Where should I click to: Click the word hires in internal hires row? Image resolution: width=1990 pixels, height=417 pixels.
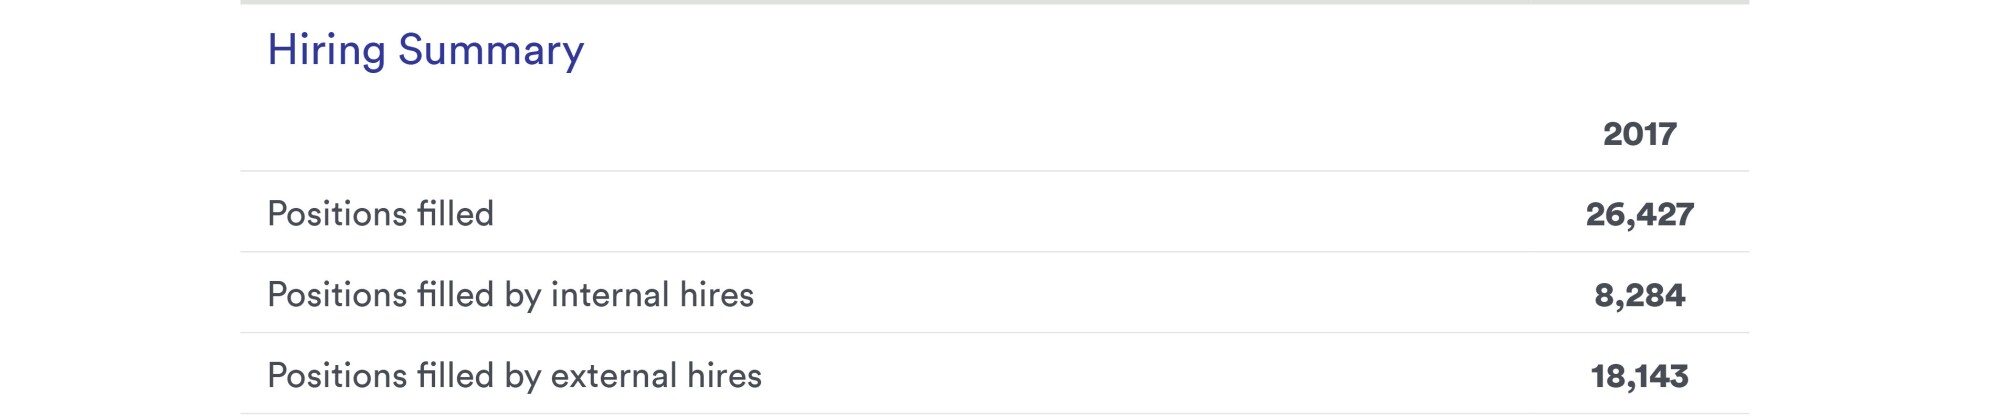click(717, 295)
